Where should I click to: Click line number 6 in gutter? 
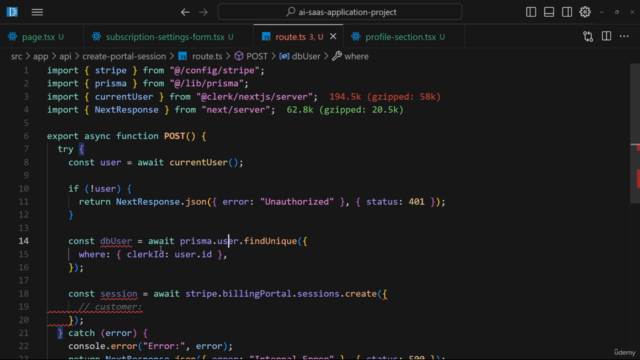pos(26,136)
